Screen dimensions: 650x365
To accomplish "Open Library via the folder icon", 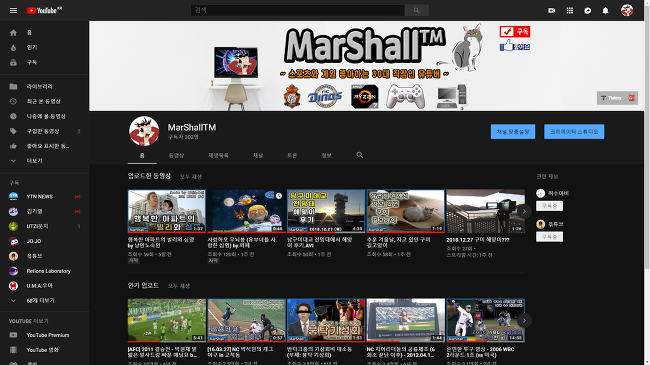I will click(x=13, y=86).
